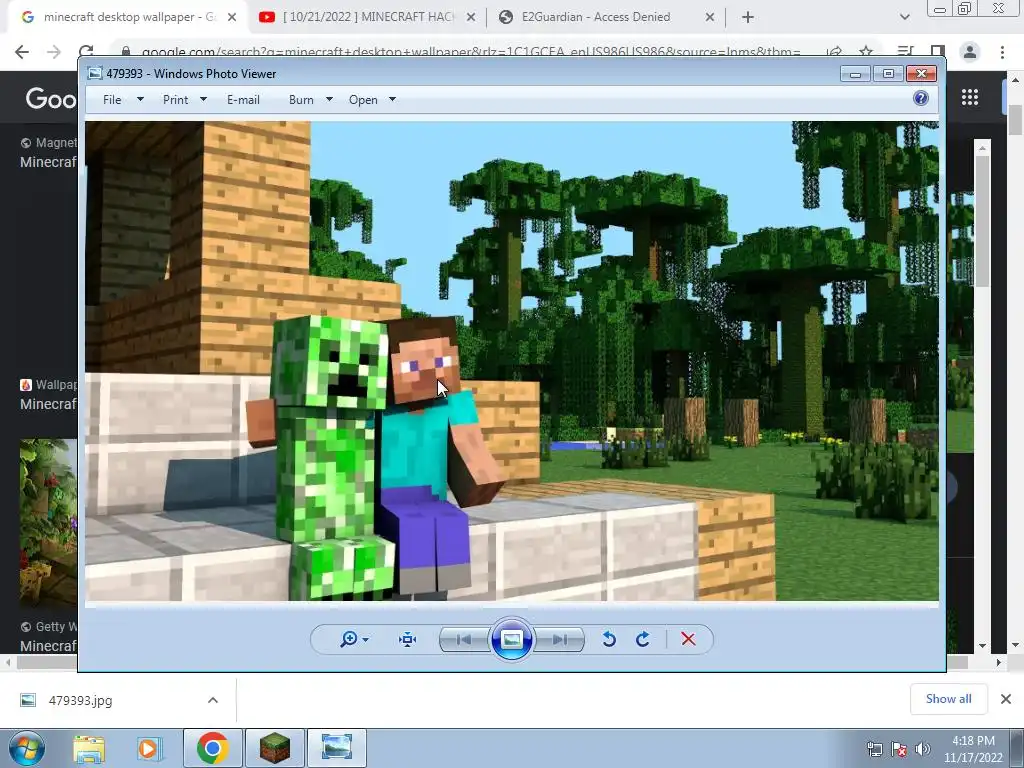The image size is (1024, 768).
Task: Expand the File menu dropdown arrow
Action: [x=140, y=99]
